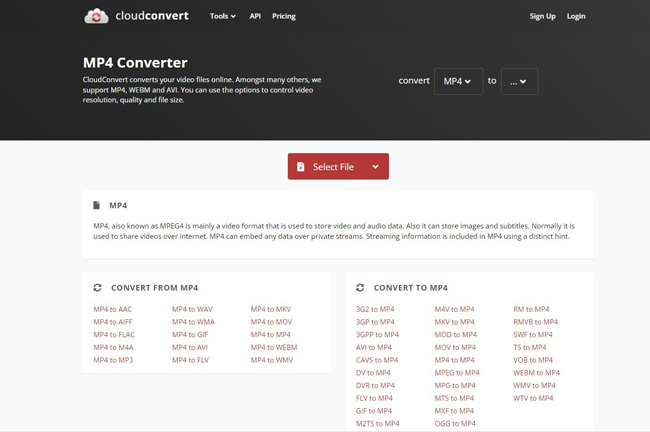Viewport: 650px width, 432px height.
Task: Select the MP4 to WMV link
Action: point(272,360)
